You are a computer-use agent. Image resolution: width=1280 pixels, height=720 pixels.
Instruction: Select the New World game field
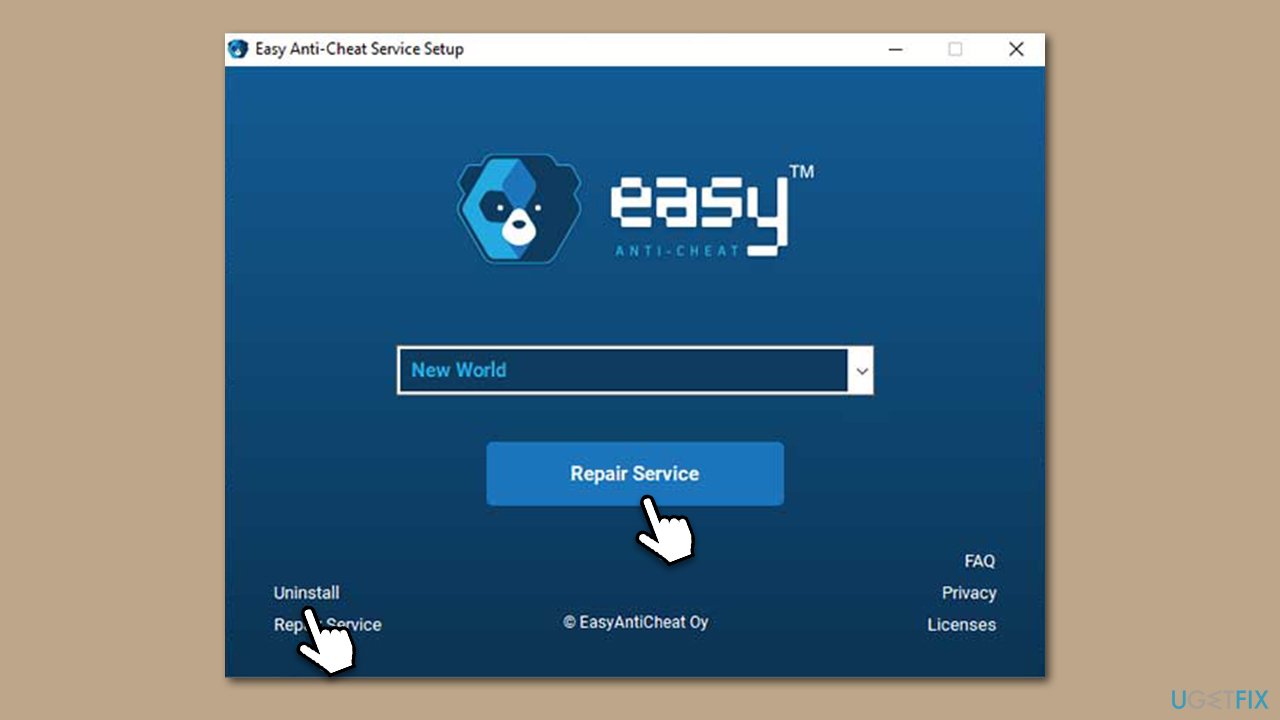click(622, 370)
